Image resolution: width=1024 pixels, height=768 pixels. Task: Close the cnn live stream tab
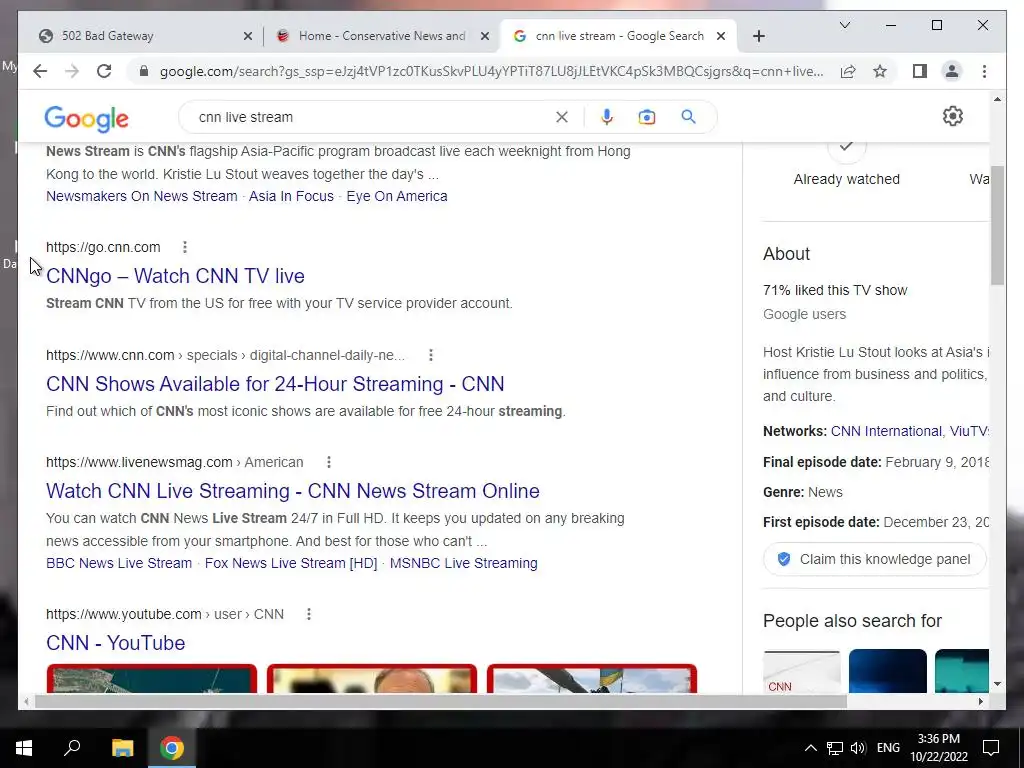[721, 36]
